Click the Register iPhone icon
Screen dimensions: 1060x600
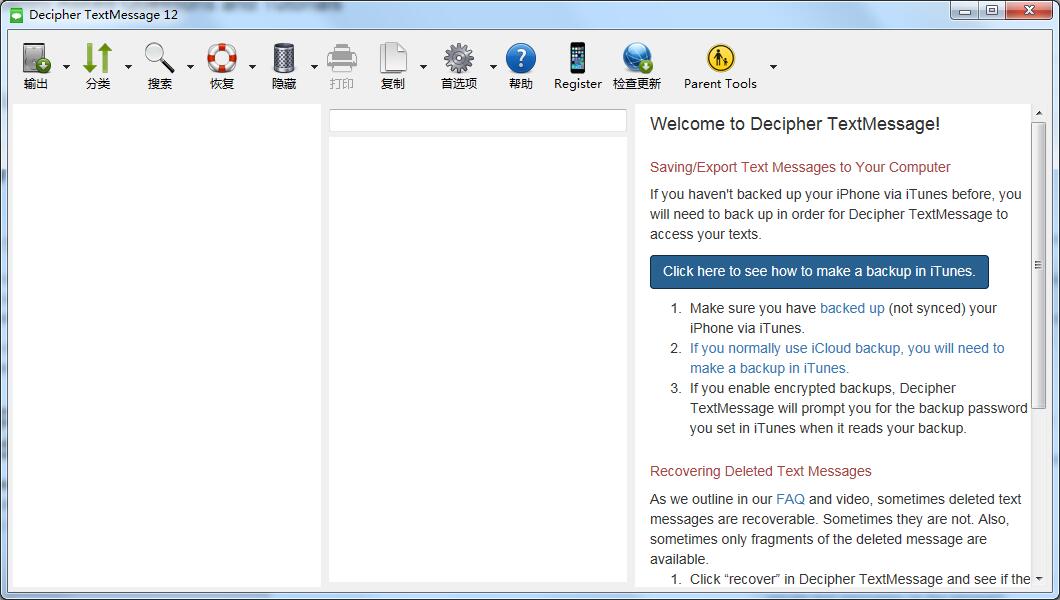(578, 60)
